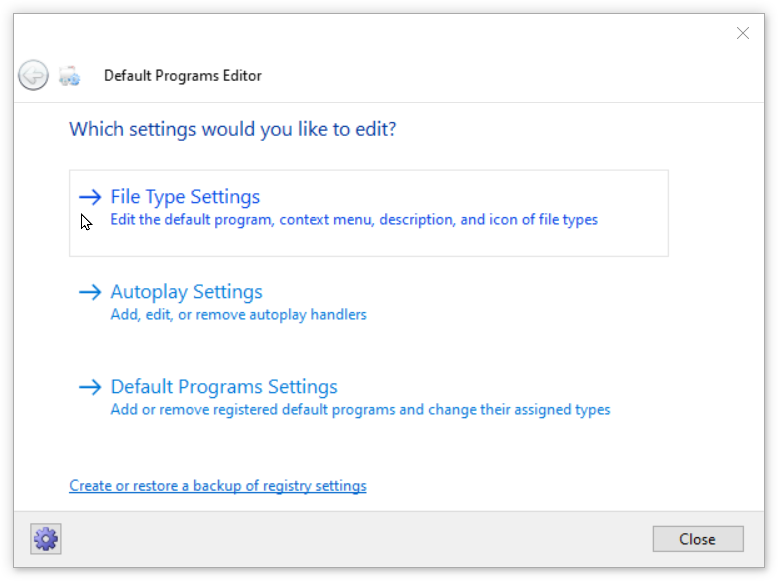Click the Default Programs Editor app icon
The width and height of the screenshot is (778, 581).
point(69,75)
